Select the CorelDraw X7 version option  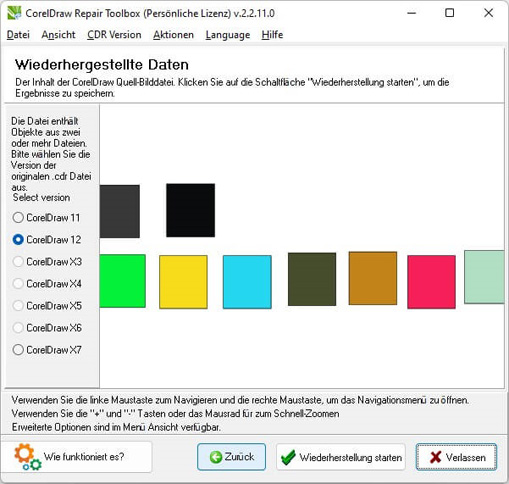[x=47, y=350]
